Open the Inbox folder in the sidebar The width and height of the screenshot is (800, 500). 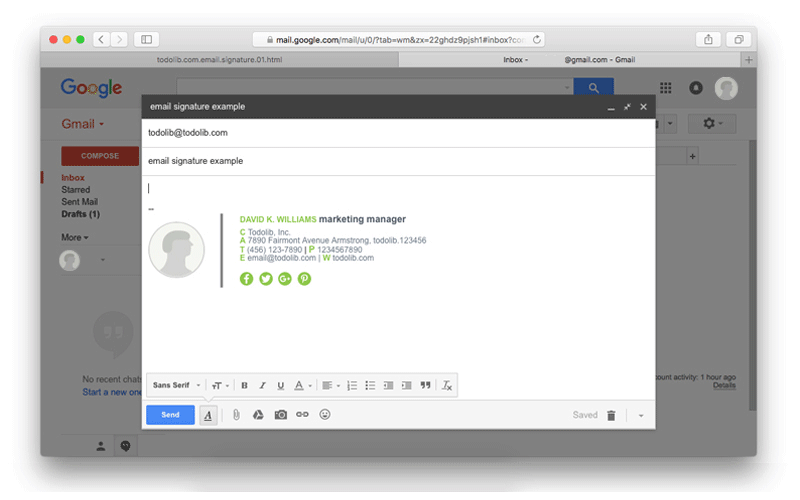click(x=73, y=178)
